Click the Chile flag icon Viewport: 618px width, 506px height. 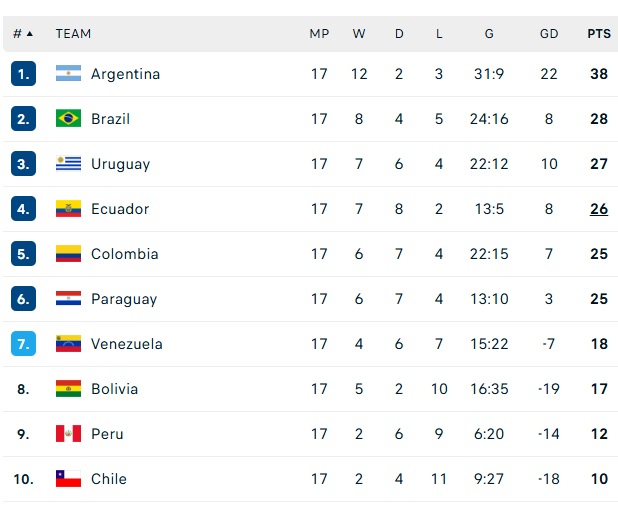[x=68, y=479]
